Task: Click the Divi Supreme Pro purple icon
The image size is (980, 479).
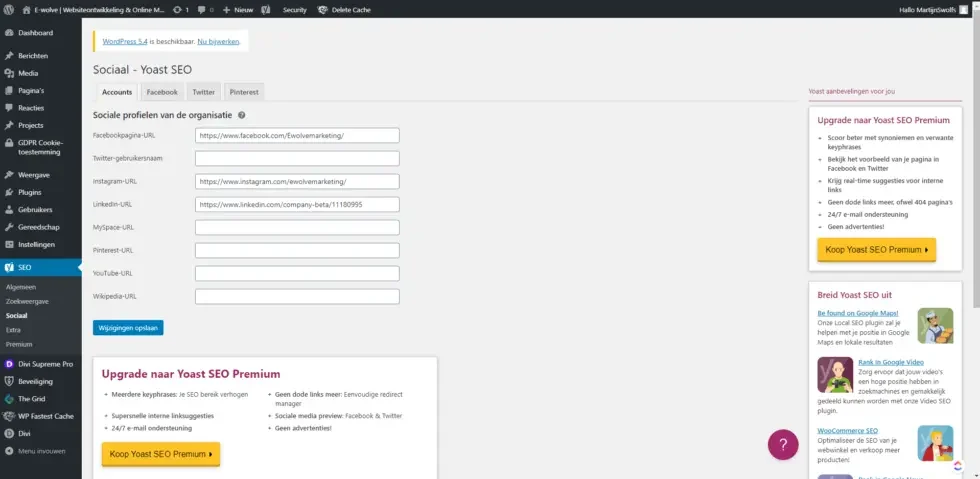Action: pos(9,364)
